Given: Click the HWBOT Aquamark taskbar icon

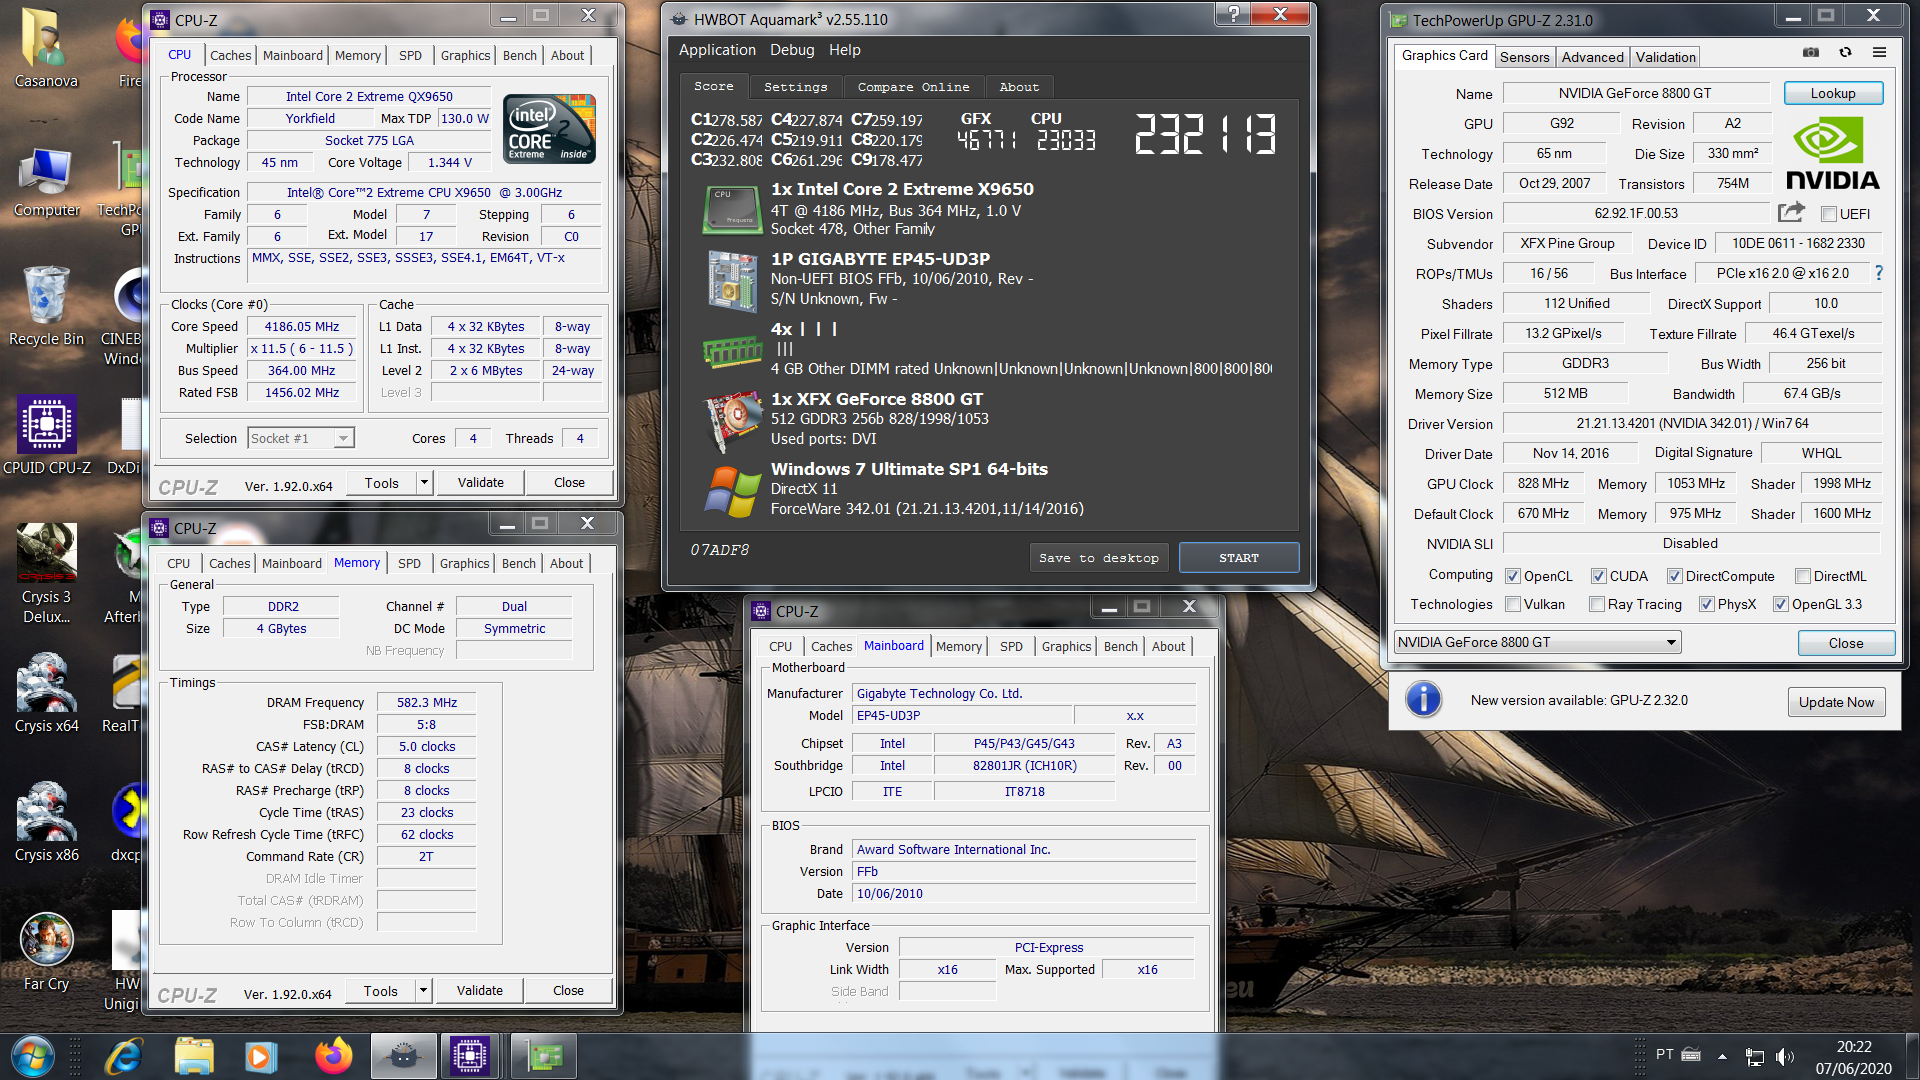Looking at the screenshot, I should pyautogui.click(x=403, y=1056).
